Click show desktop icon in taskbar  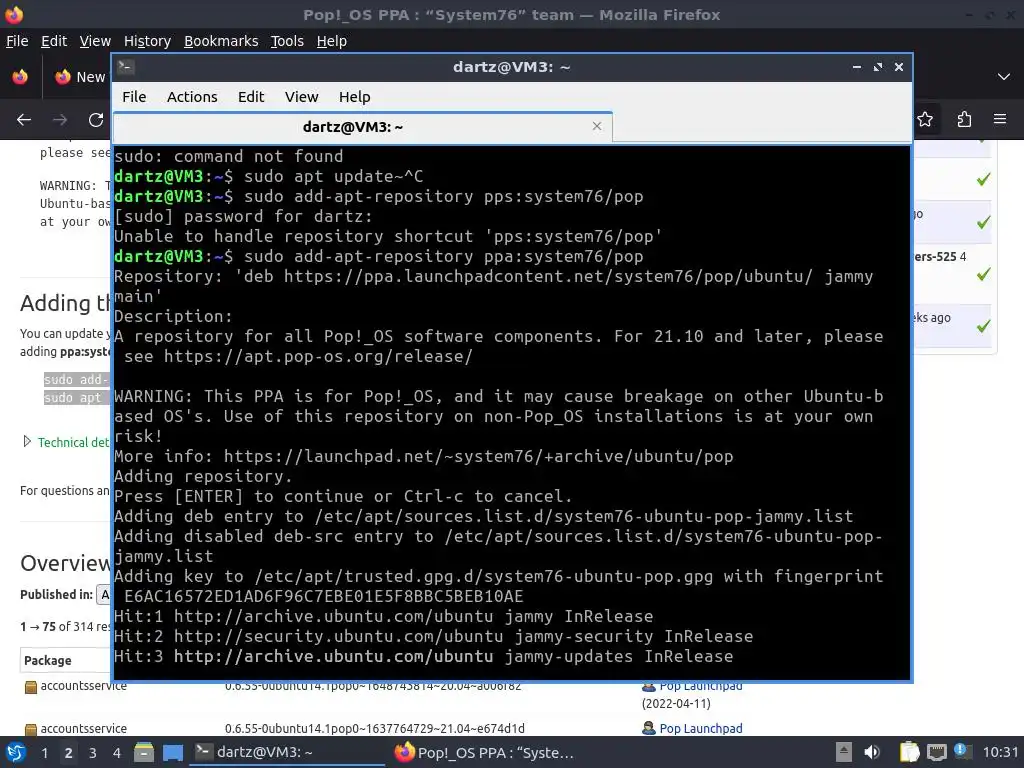[x=173, y=752]
